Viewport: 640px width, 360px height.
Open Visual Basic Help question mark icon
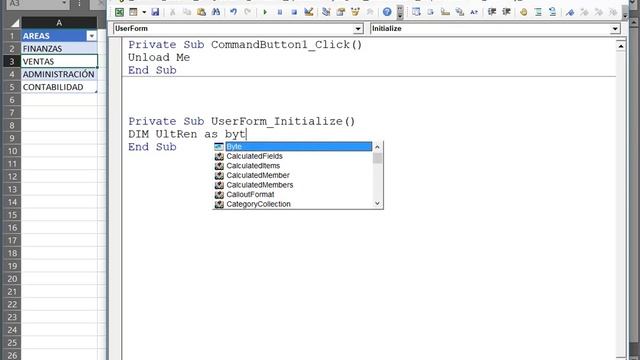tap(387, 12)
